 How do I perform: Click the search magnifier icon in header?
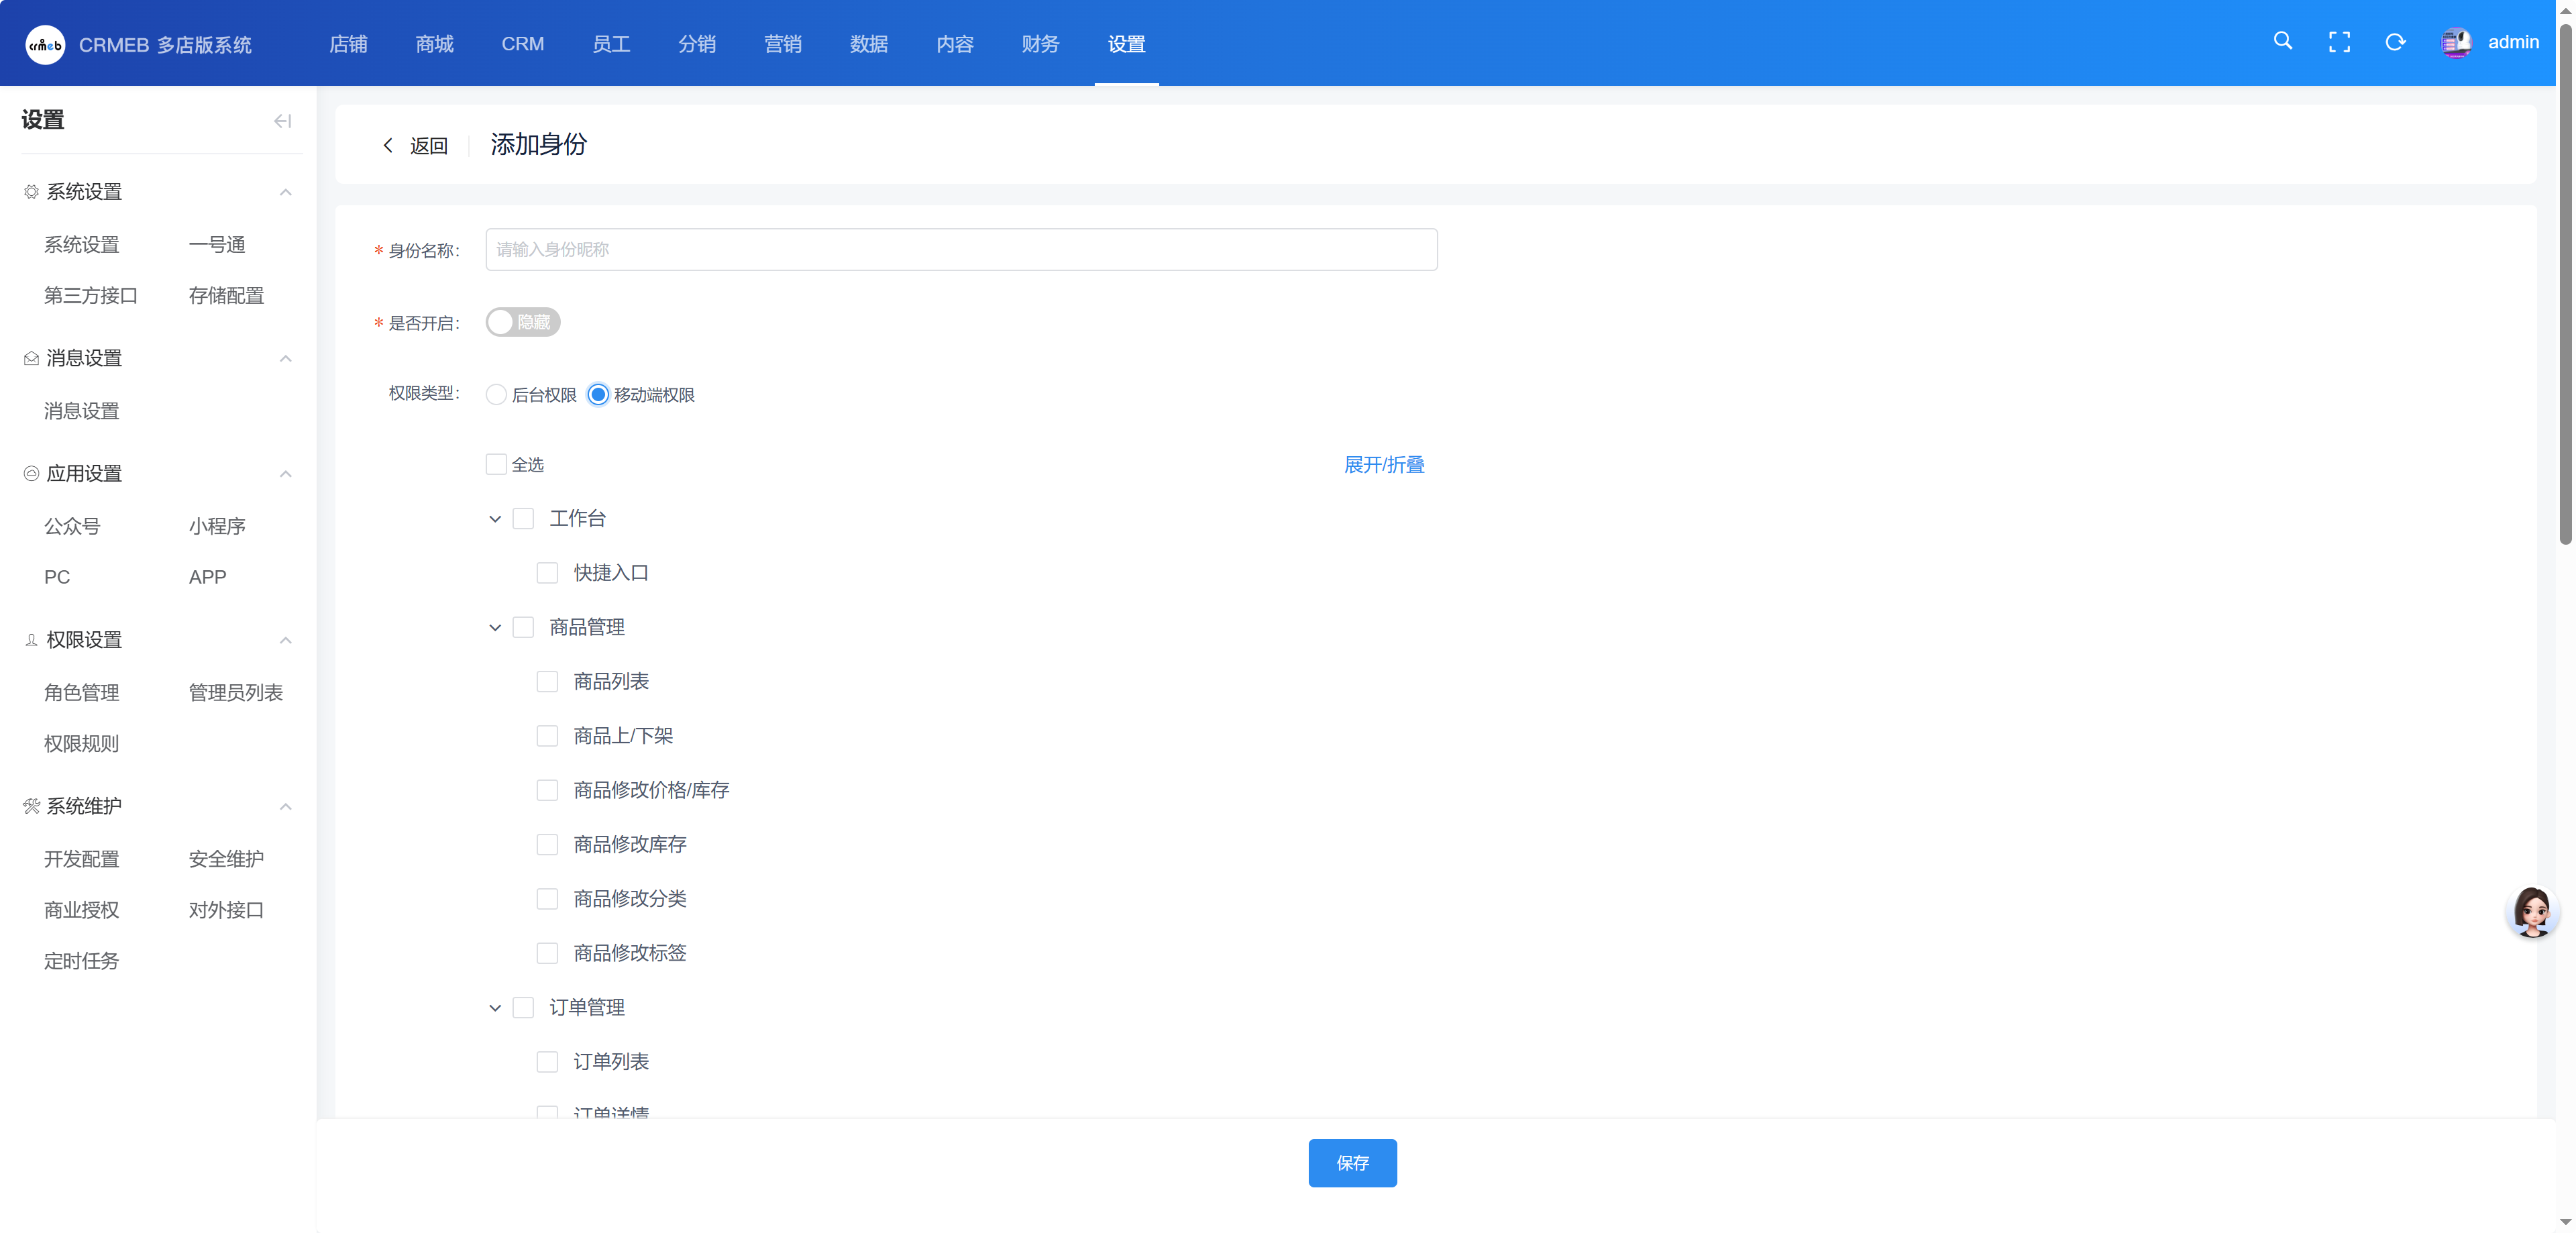2282,41
